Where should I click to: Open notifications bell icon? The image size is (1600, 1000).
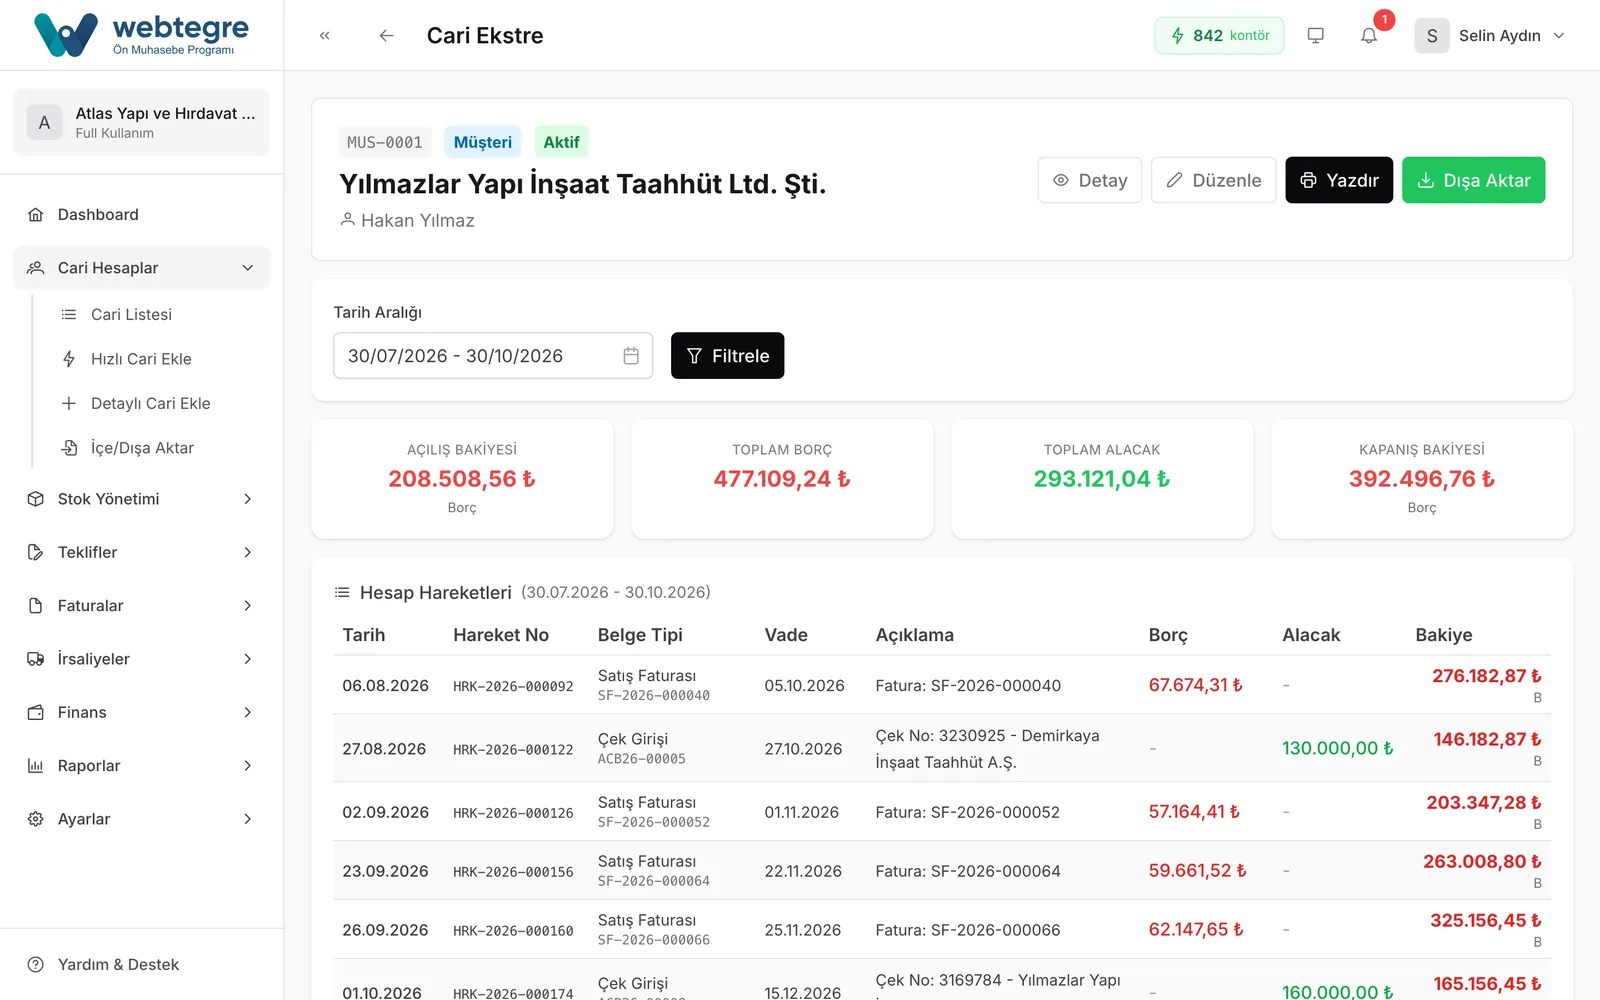pyautogui.click(x=1369, y=35)
